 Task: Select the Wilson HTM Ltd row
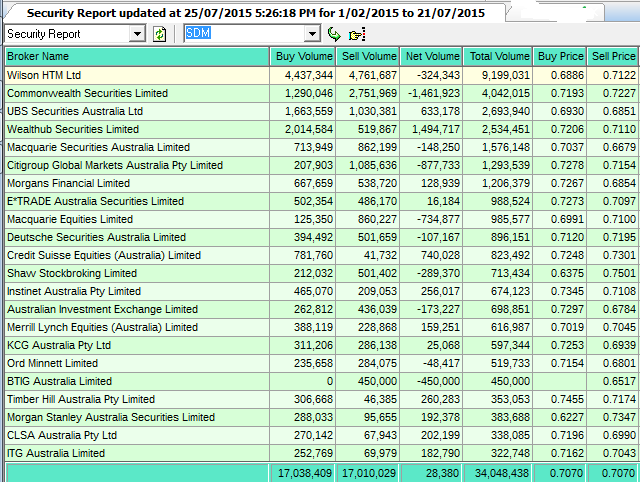[322, 76]
